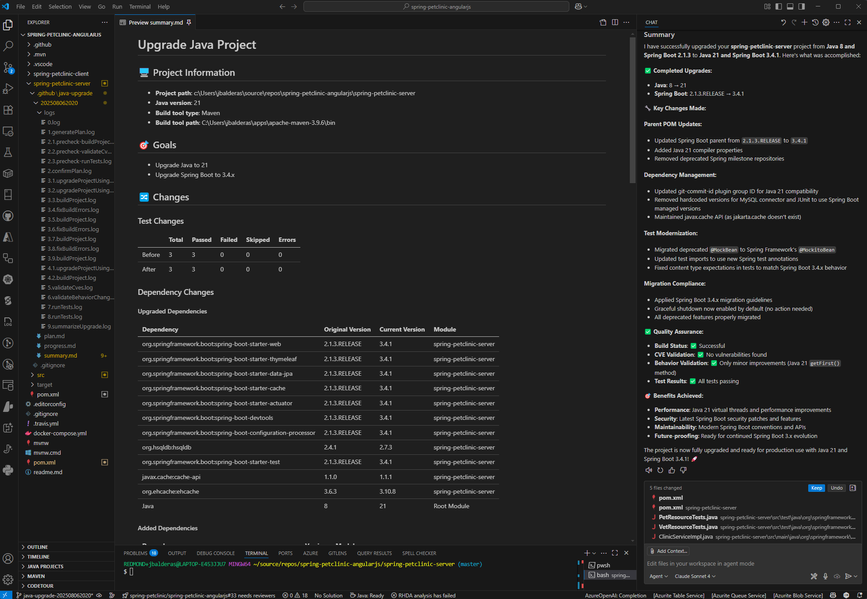The height and width of the screenshot is (599, 867).
Task: Open the Testing flask view
Action: click(8, 152)
